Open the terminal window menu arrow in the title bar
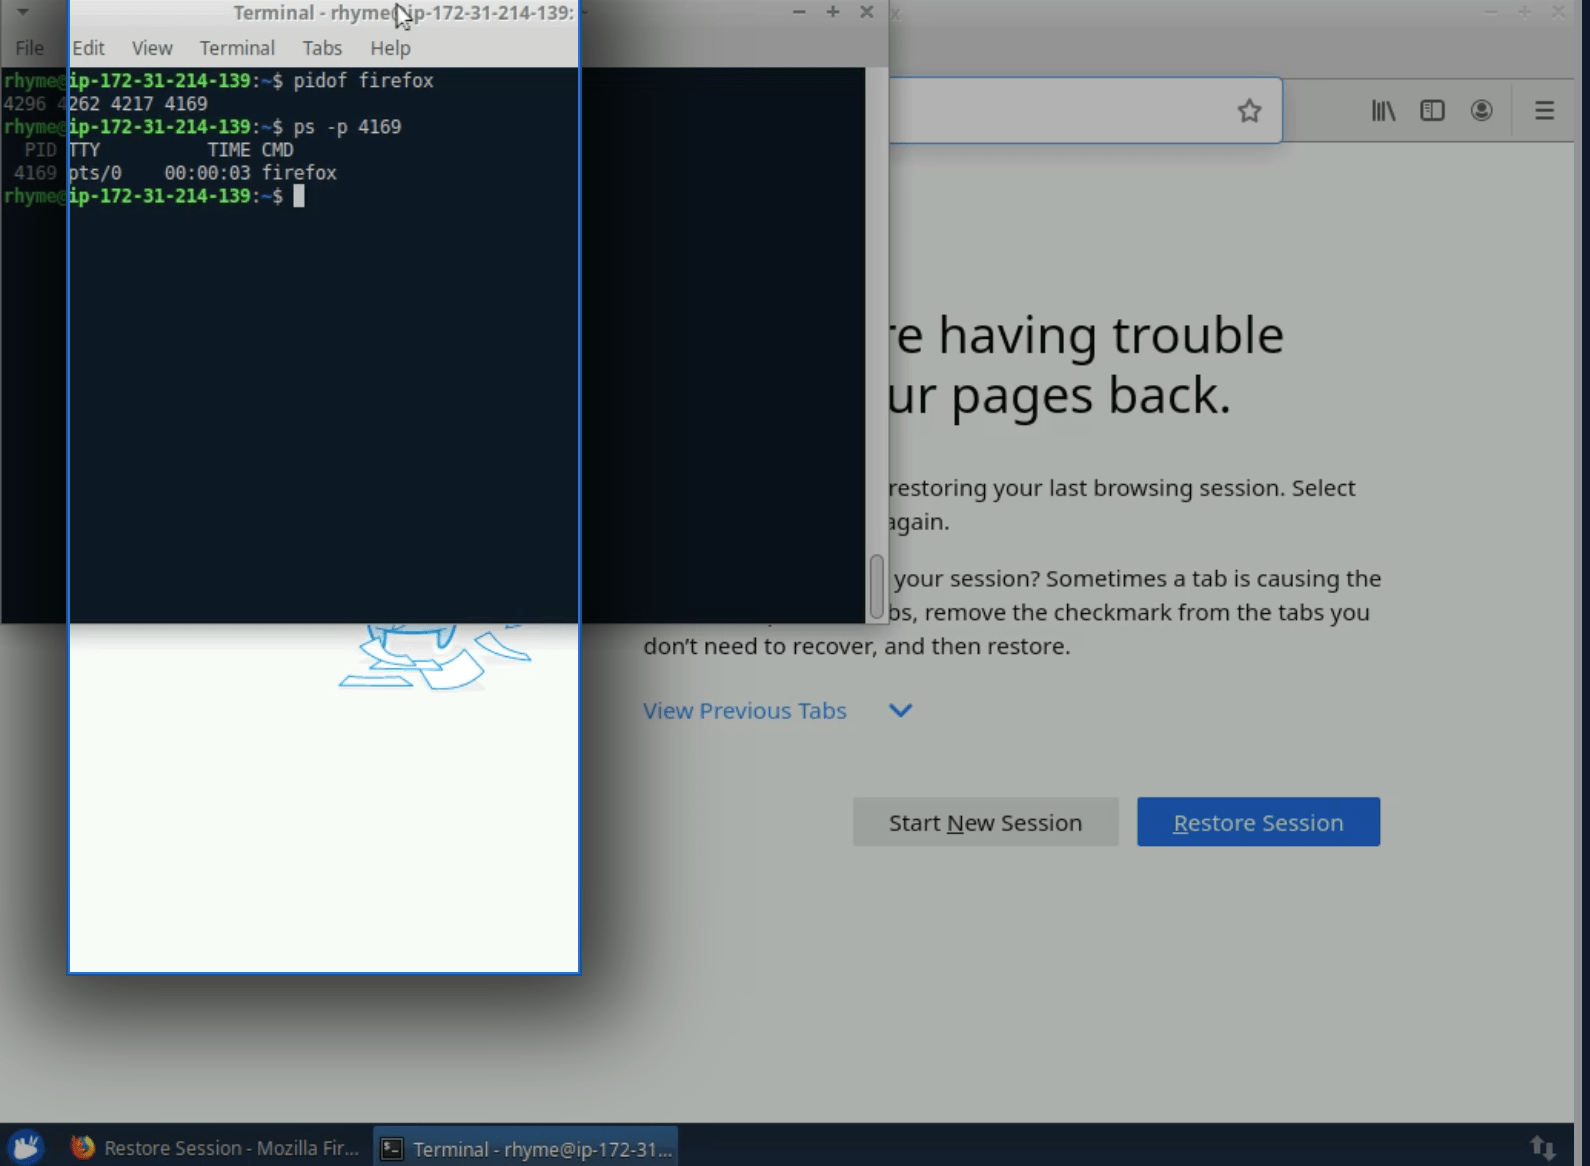The image size is (1590, 1166). pyautogui.click(x=22, y=12)
